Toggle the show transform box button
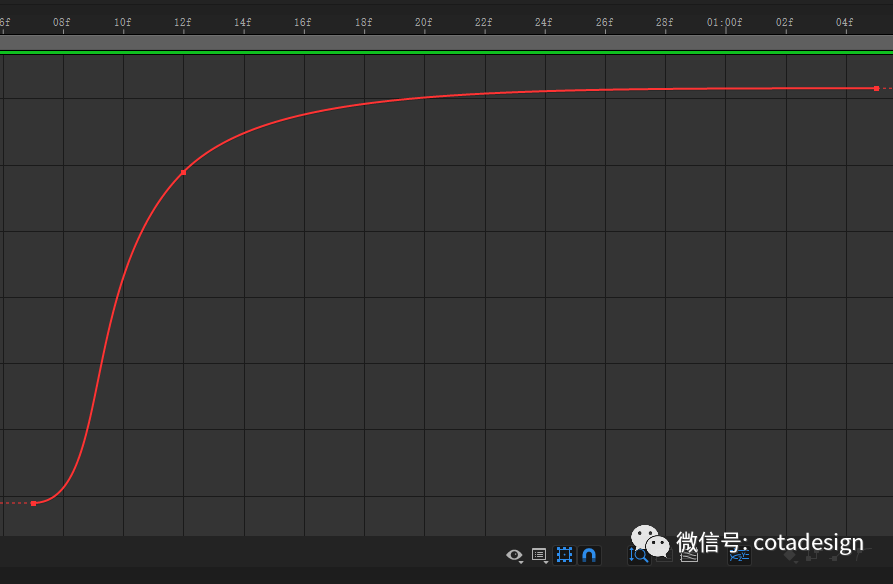The width and height of the screenshot is (893, 584). click(564, 555)
